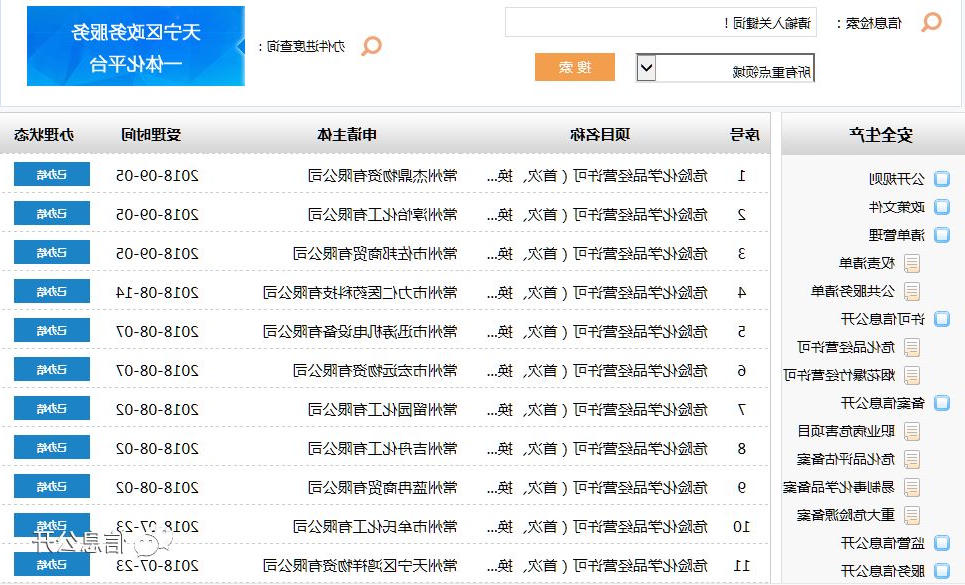Viewport: 965px width, 585px height.
Task: Open the 常州蓝冉商贸有限公司 applicant entry
Action: [x=383, y=488]
